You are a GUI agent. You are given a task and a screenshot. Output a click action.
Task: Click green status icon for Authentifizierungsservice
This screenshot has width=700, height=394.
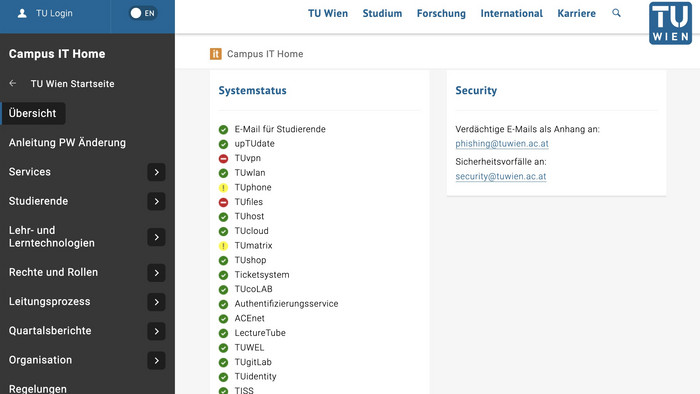pos(223,304)
